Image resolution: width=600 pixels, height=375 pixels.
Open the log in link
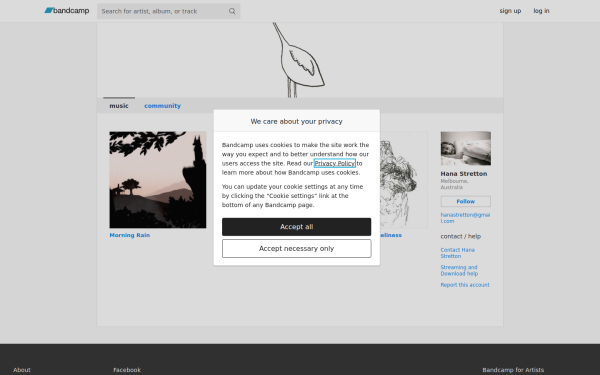click(541, 11)
